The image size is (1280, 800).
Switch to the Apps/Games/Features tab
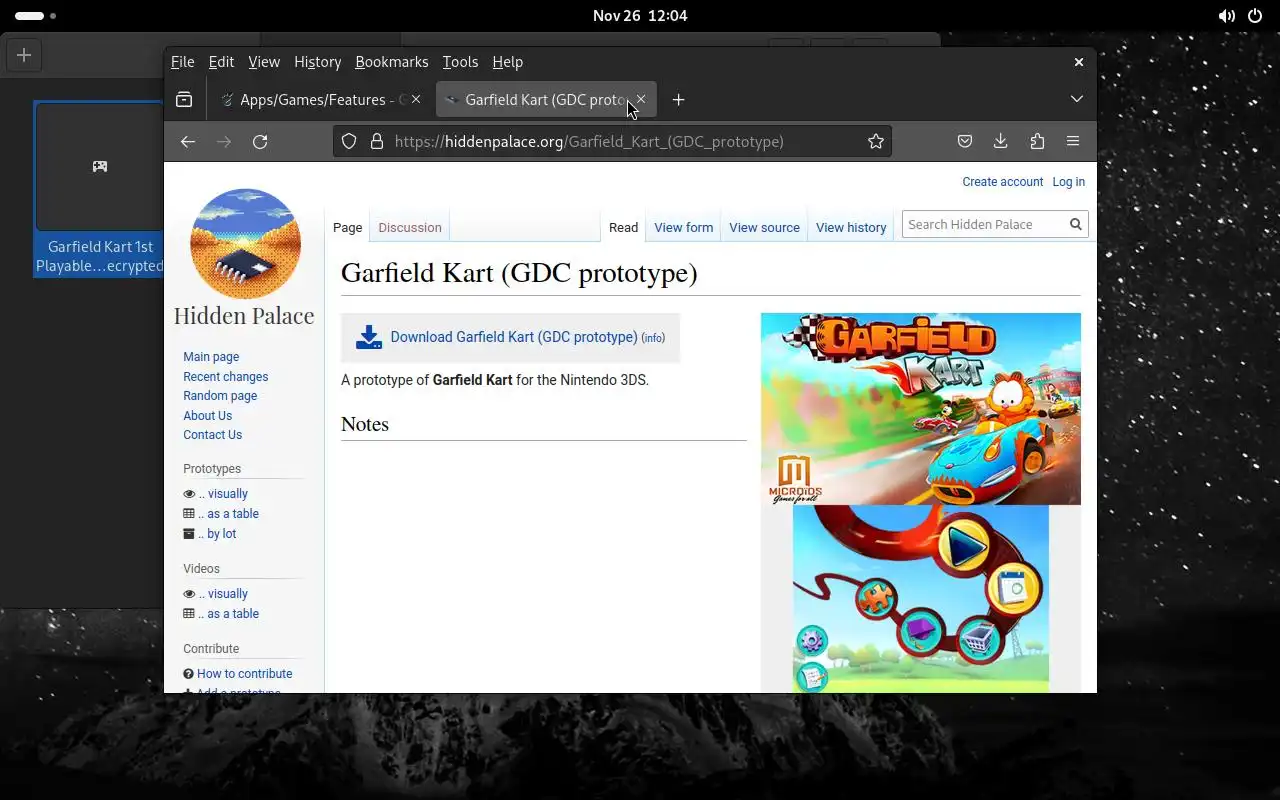(321, 100)
